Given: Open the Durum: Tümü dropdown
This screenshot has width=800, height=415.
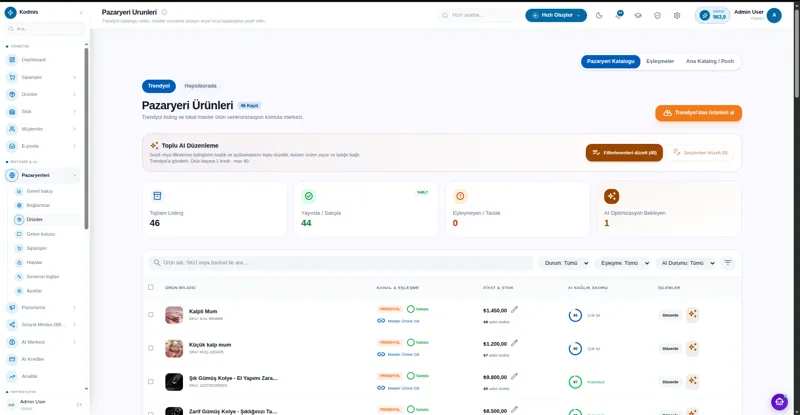Looking at the screenshot, I should [x=565, y=263].
